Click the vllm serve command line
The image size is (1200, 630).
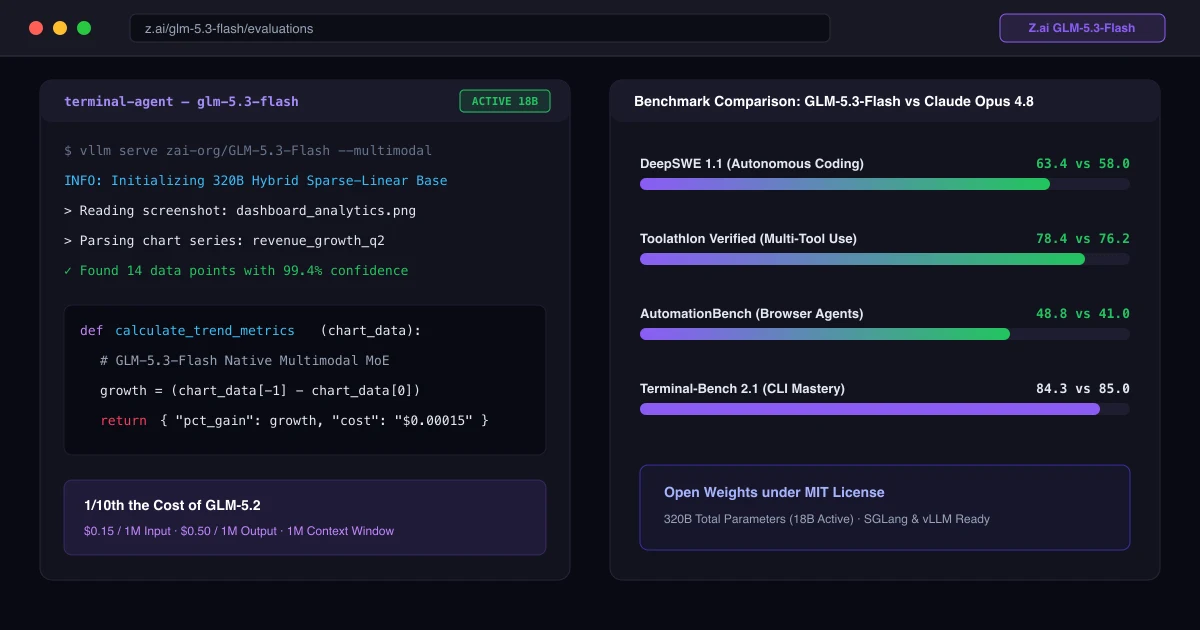tap(248, 151)
